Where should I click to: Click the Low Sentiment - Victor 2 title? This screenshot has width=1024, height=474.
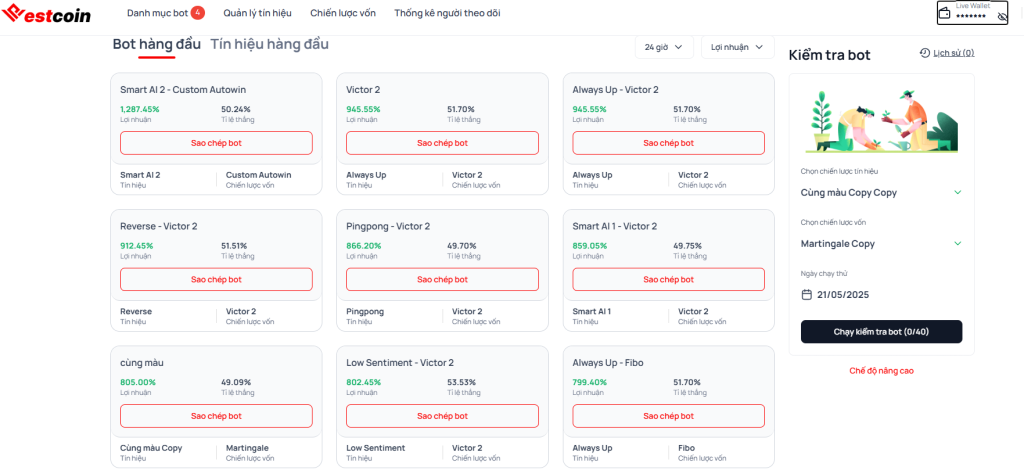pyautogui.click(x=400, y=362)
